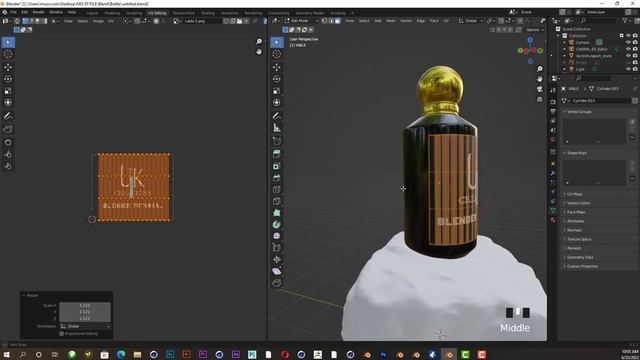Select the Rotate tool in UV editor
The height and width of the screenshot is (360, 640).
[8, 79]
